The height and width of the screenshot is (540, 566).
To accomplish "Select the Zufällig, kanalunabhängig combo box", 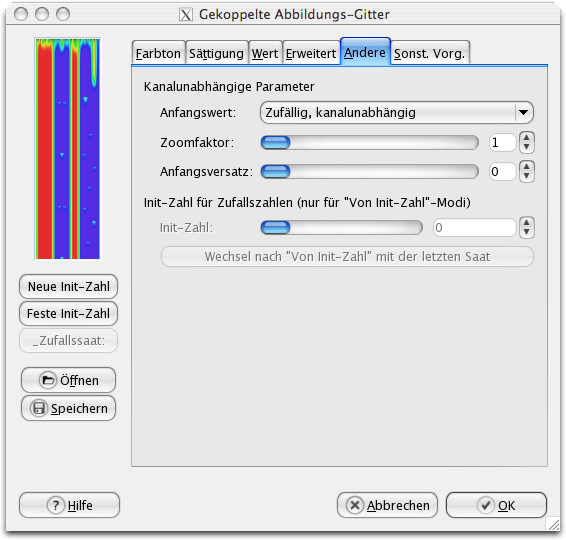I will [x=396, y=113].
